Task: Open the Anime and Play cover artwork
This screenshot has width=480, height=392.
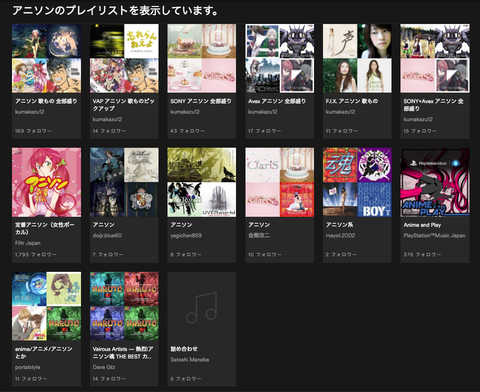Action: point(435,182)
